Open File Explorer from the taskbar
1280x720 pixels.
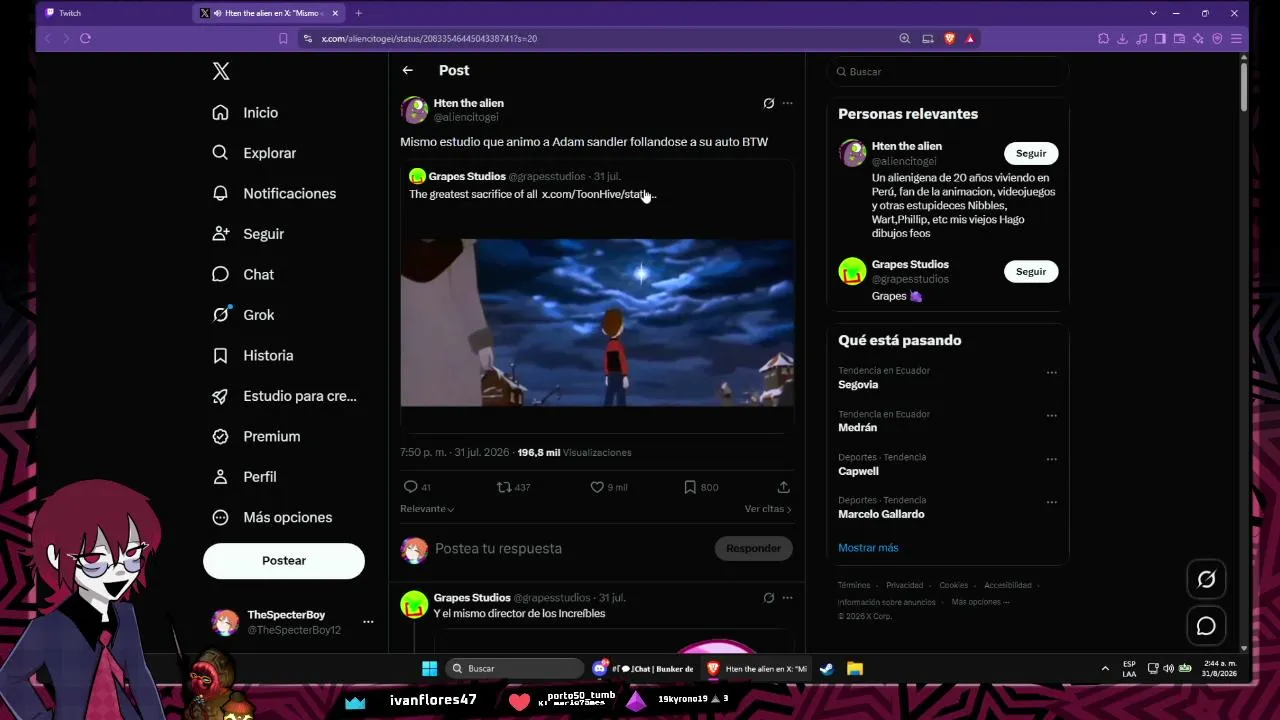[x=855, y=668]
